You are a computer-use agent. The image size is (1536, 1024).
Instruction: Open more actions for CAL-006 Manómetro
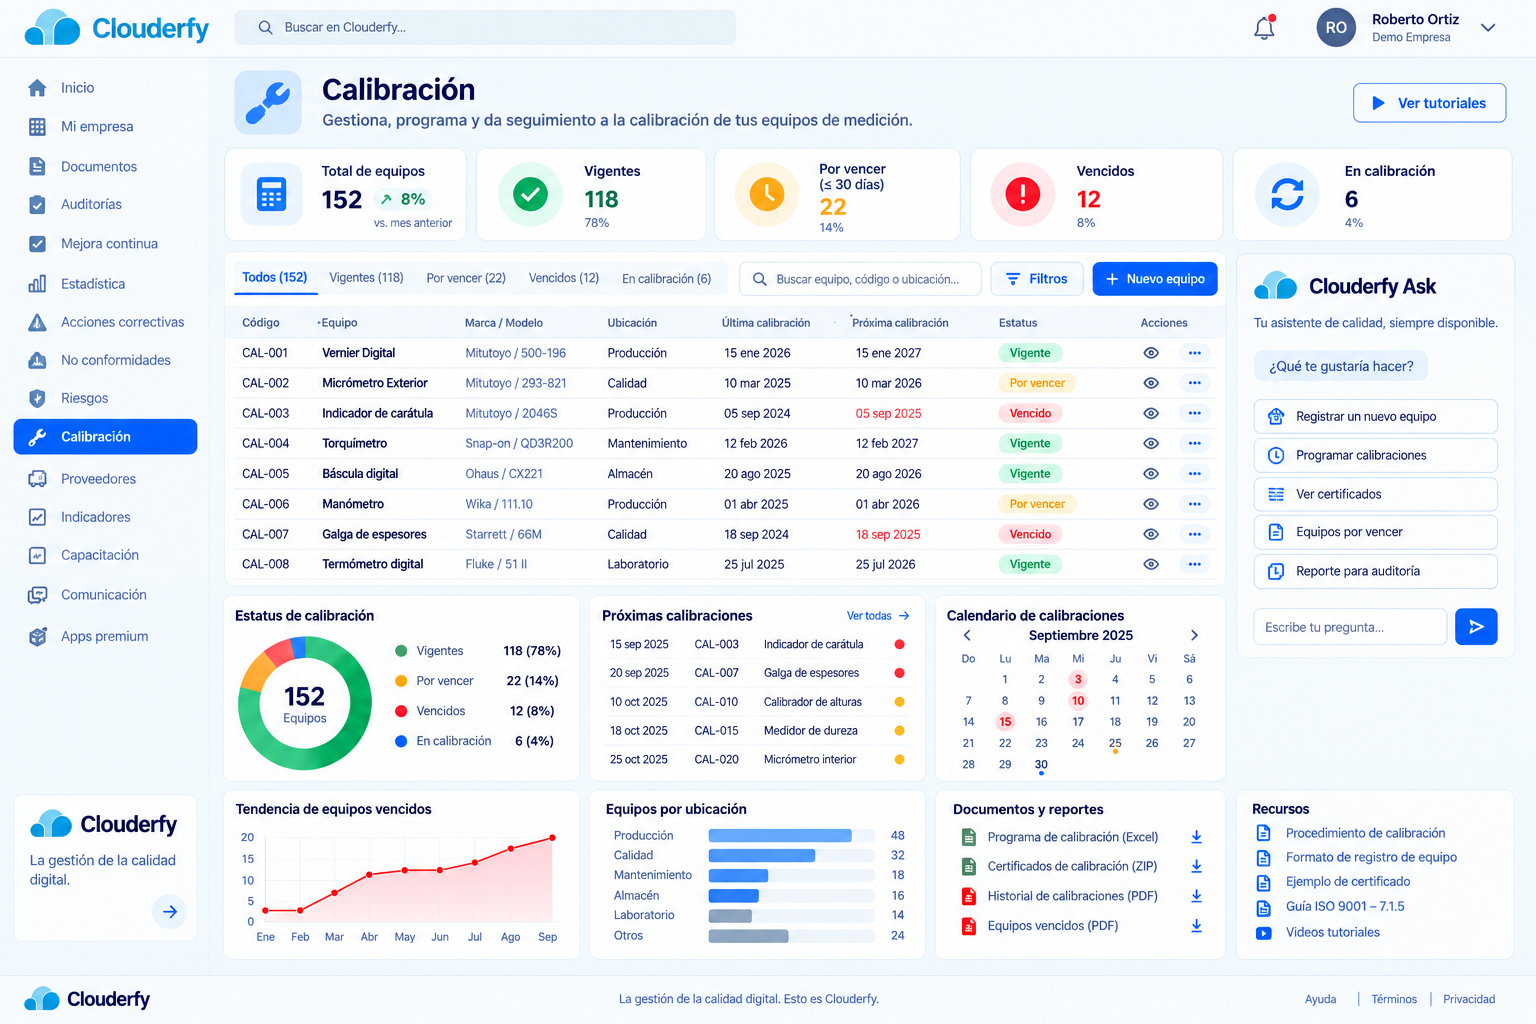point(1194,504)
